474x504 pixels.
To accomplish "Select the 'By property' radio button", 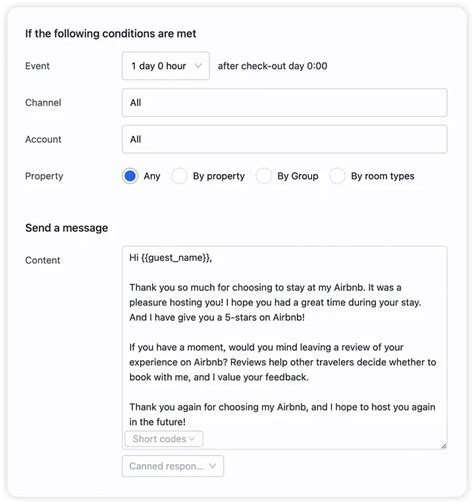I will pyautogui.click(x=179, y=176).
